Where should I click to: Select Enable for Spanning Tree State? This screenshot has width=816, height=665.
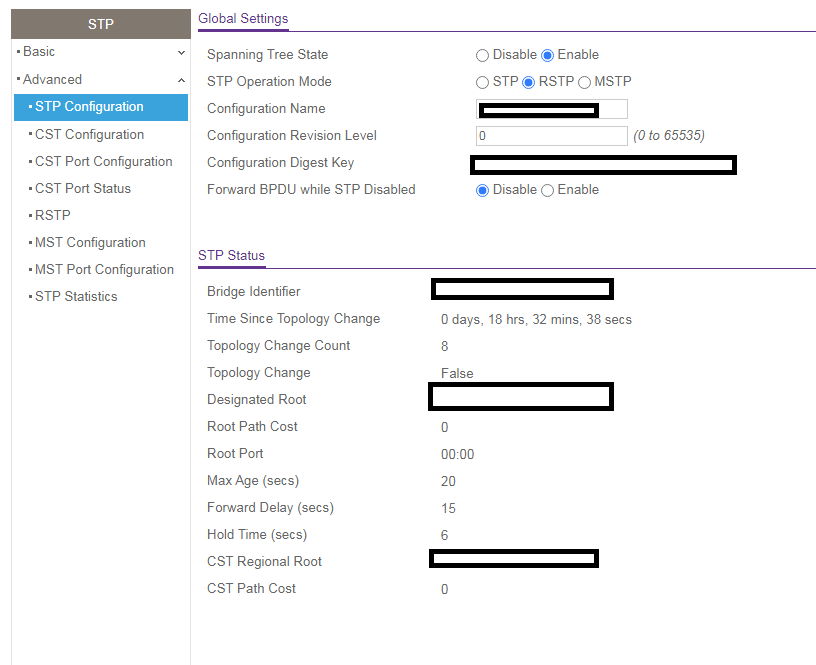point(547,55)
